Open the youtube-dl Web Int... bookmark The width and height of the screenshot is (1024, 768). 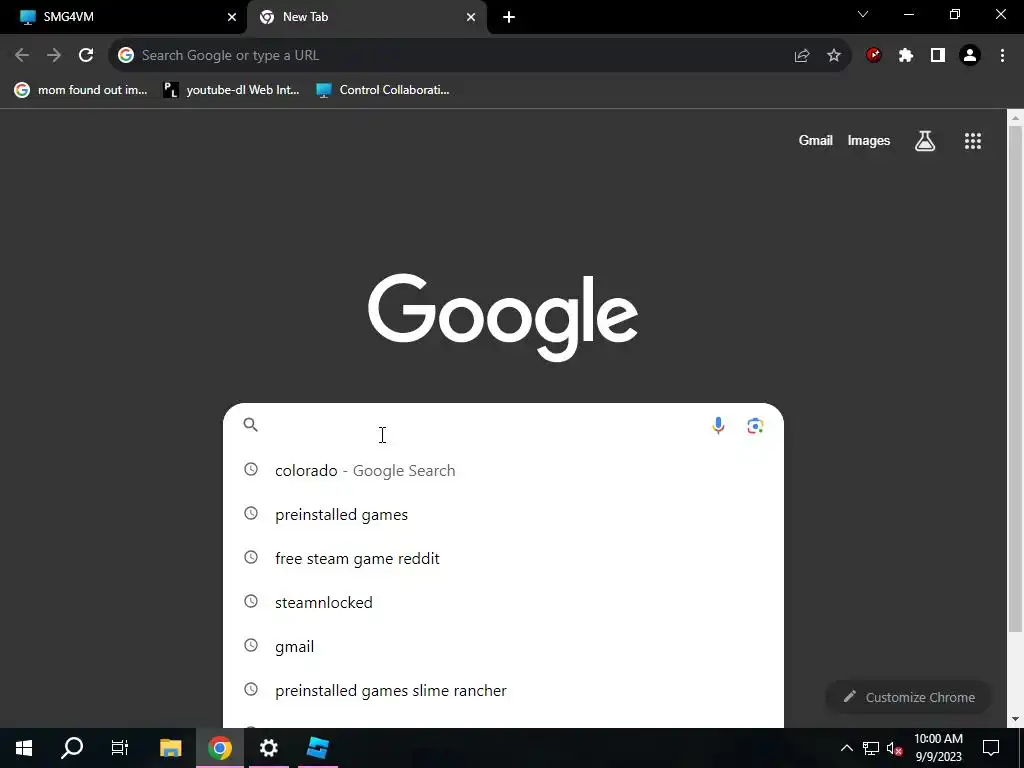tap(231, 90)
